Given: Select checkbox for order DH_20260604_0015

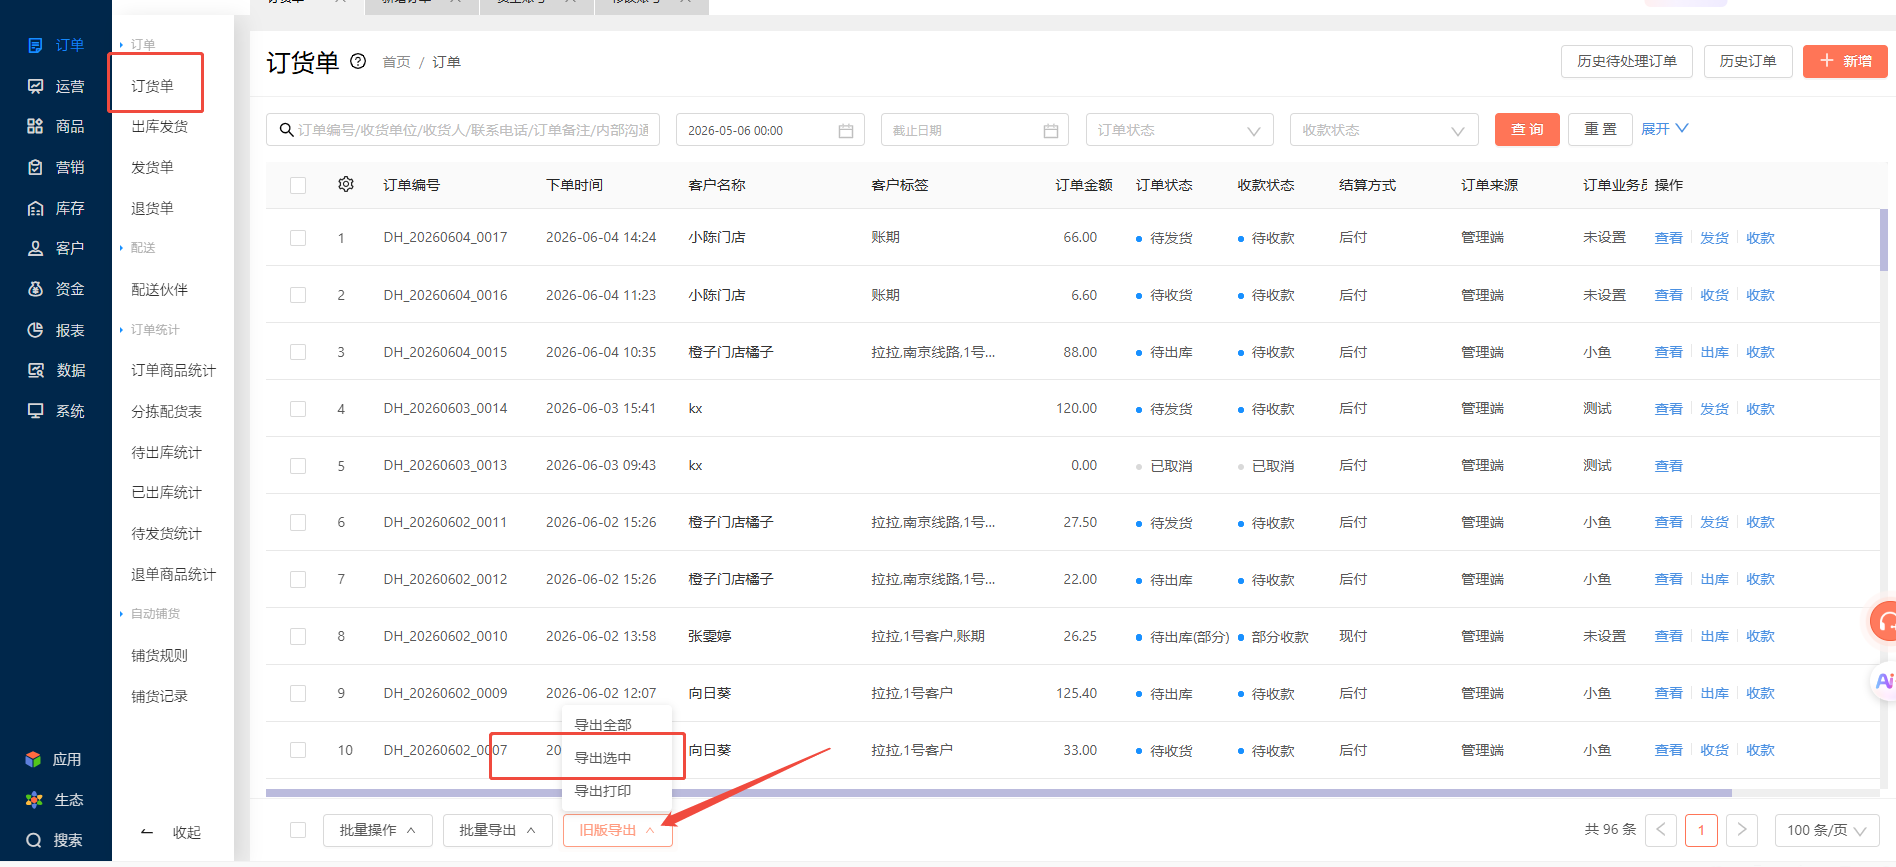Looking at the screenshot, I should 298,352.
